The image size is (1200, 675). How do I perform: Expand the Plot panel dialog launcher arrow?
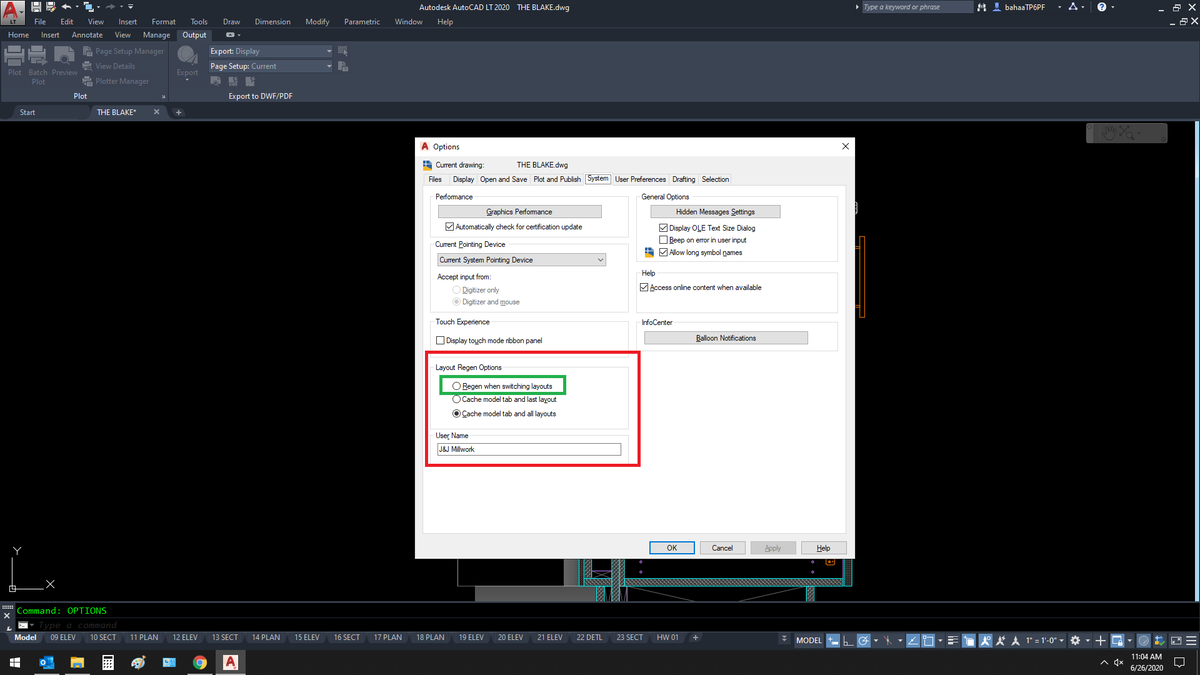(163, 96)
